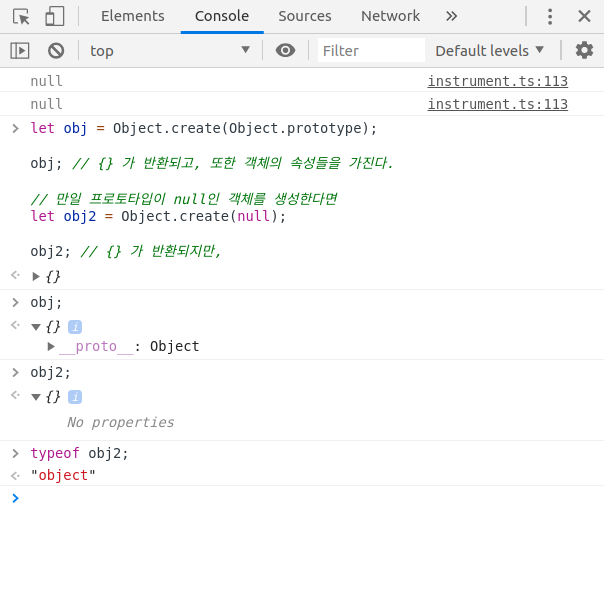The image size is (604, 609).
Task: Switch to the Sources tab
Action: click(x=305, y=16)
